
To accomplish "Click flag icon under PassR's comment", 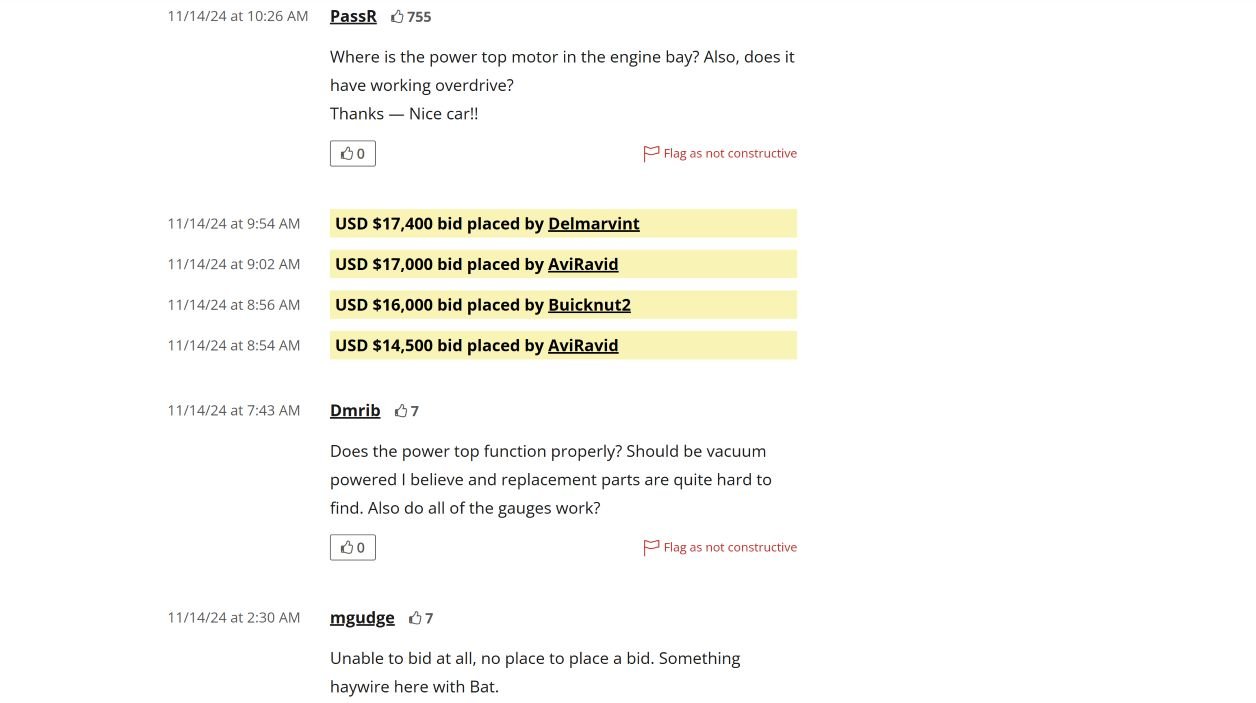I will click(651, 153).
